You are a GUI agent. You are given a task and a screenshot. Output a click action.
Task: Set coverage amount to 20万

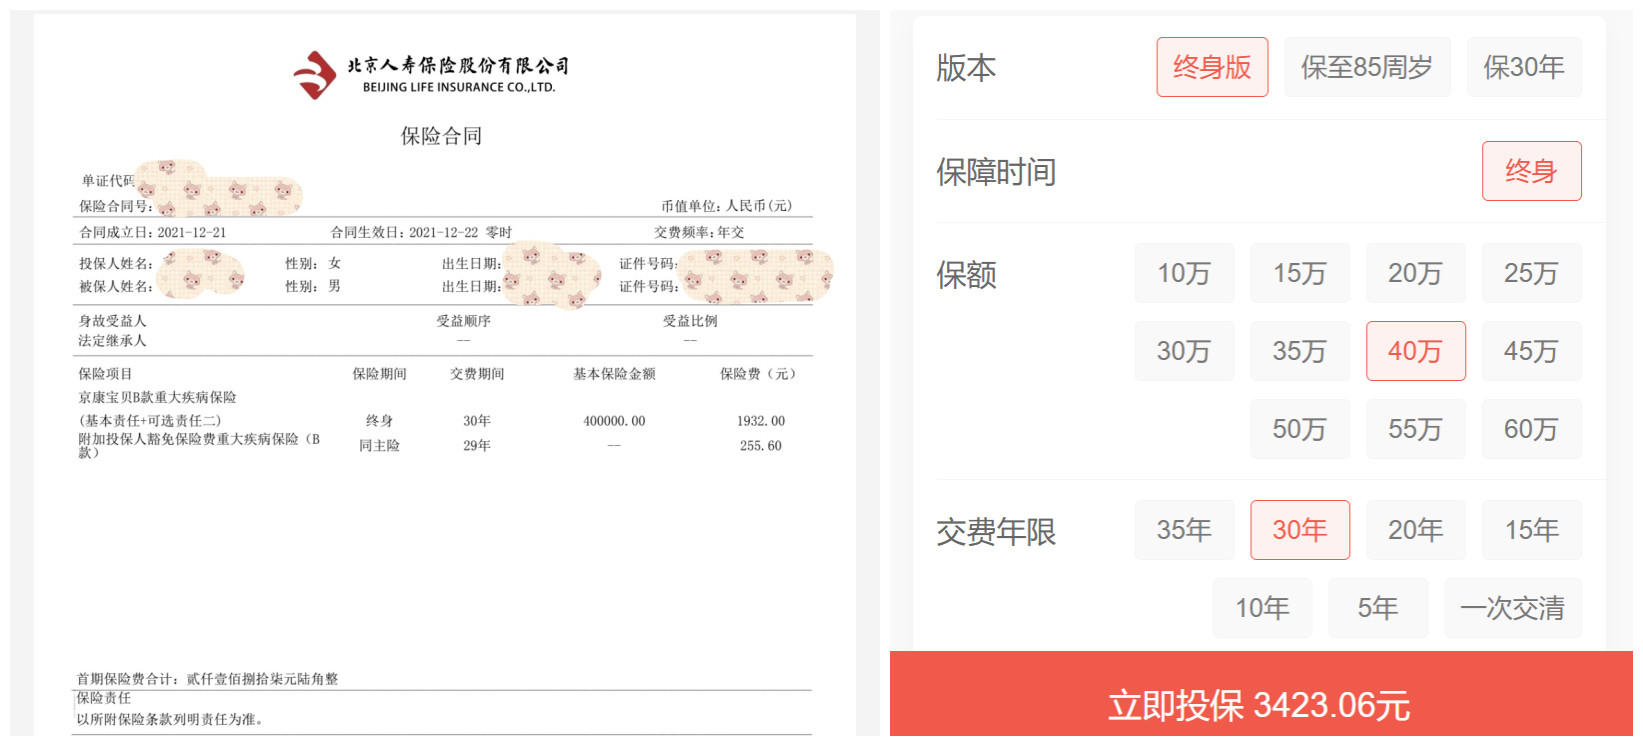click(x=1416, y=273)
